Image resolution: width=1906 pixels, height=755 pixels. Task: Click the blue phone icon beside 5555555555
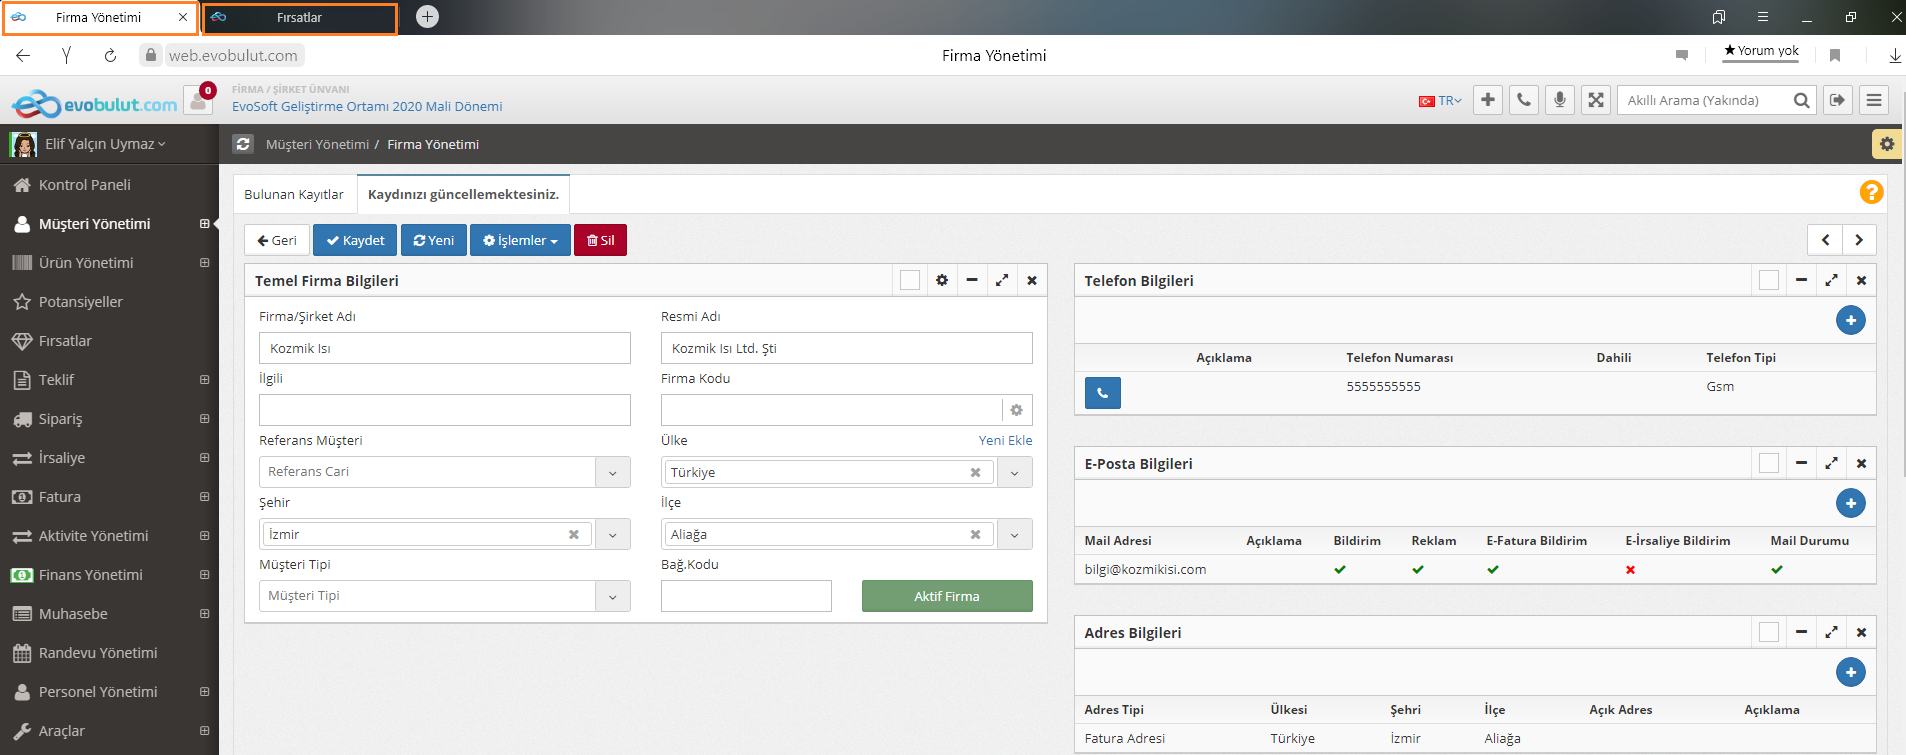[1102, 393]
